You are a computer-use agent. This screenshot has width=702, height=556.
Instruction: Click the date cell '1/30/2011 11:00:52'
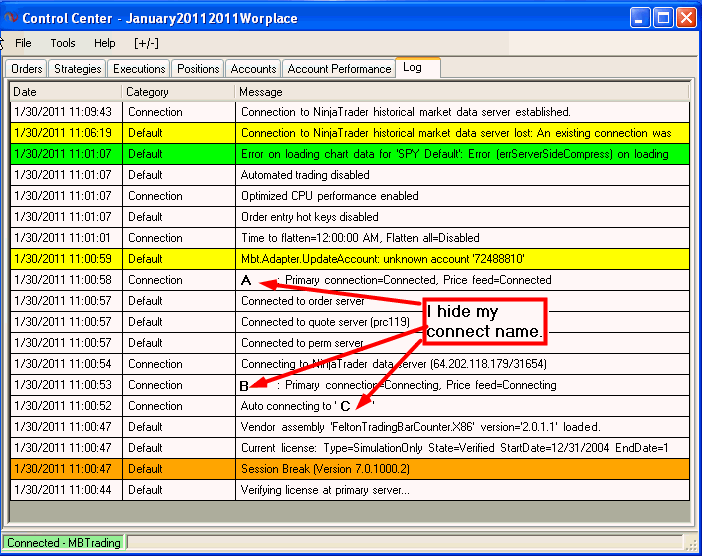(66, 406)
